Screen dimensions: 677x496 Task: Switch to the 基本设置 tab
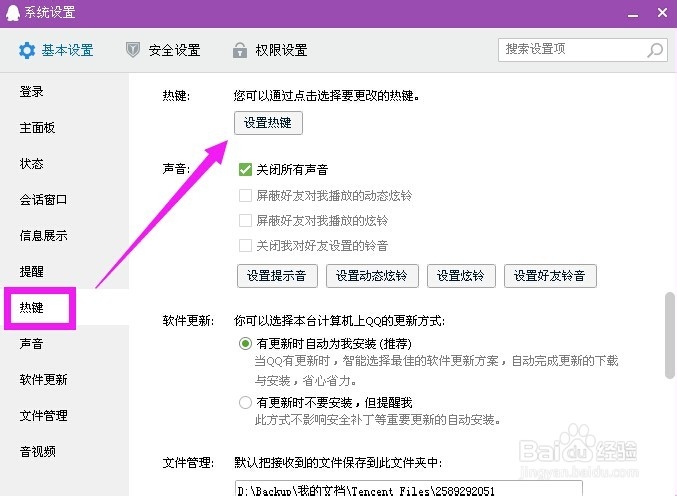point(56,51)
